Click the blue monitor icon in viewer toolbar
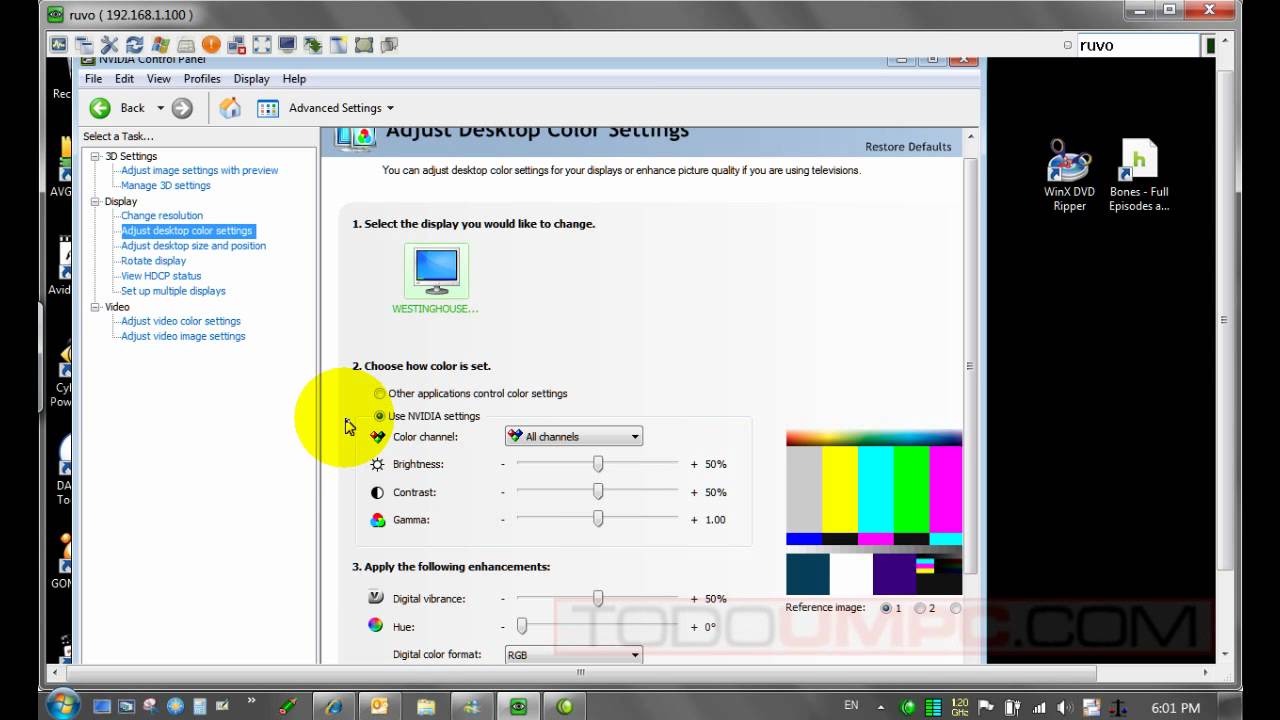This screenshot has height=720, width=1280. pyautogui.click(x=288, y=45)
